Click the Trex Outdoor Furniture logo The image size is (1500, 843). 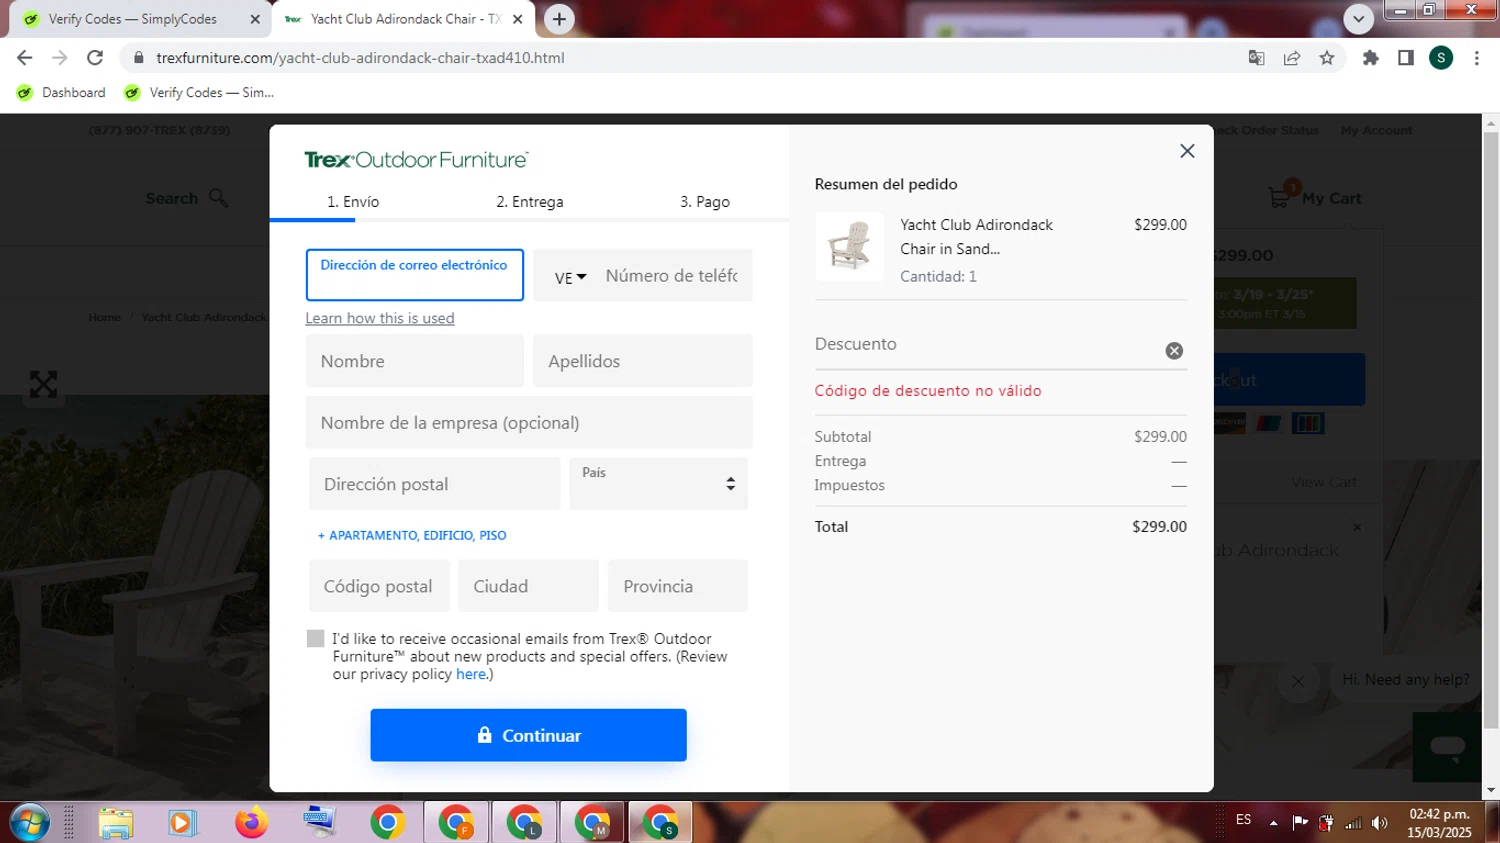(416, 160)
